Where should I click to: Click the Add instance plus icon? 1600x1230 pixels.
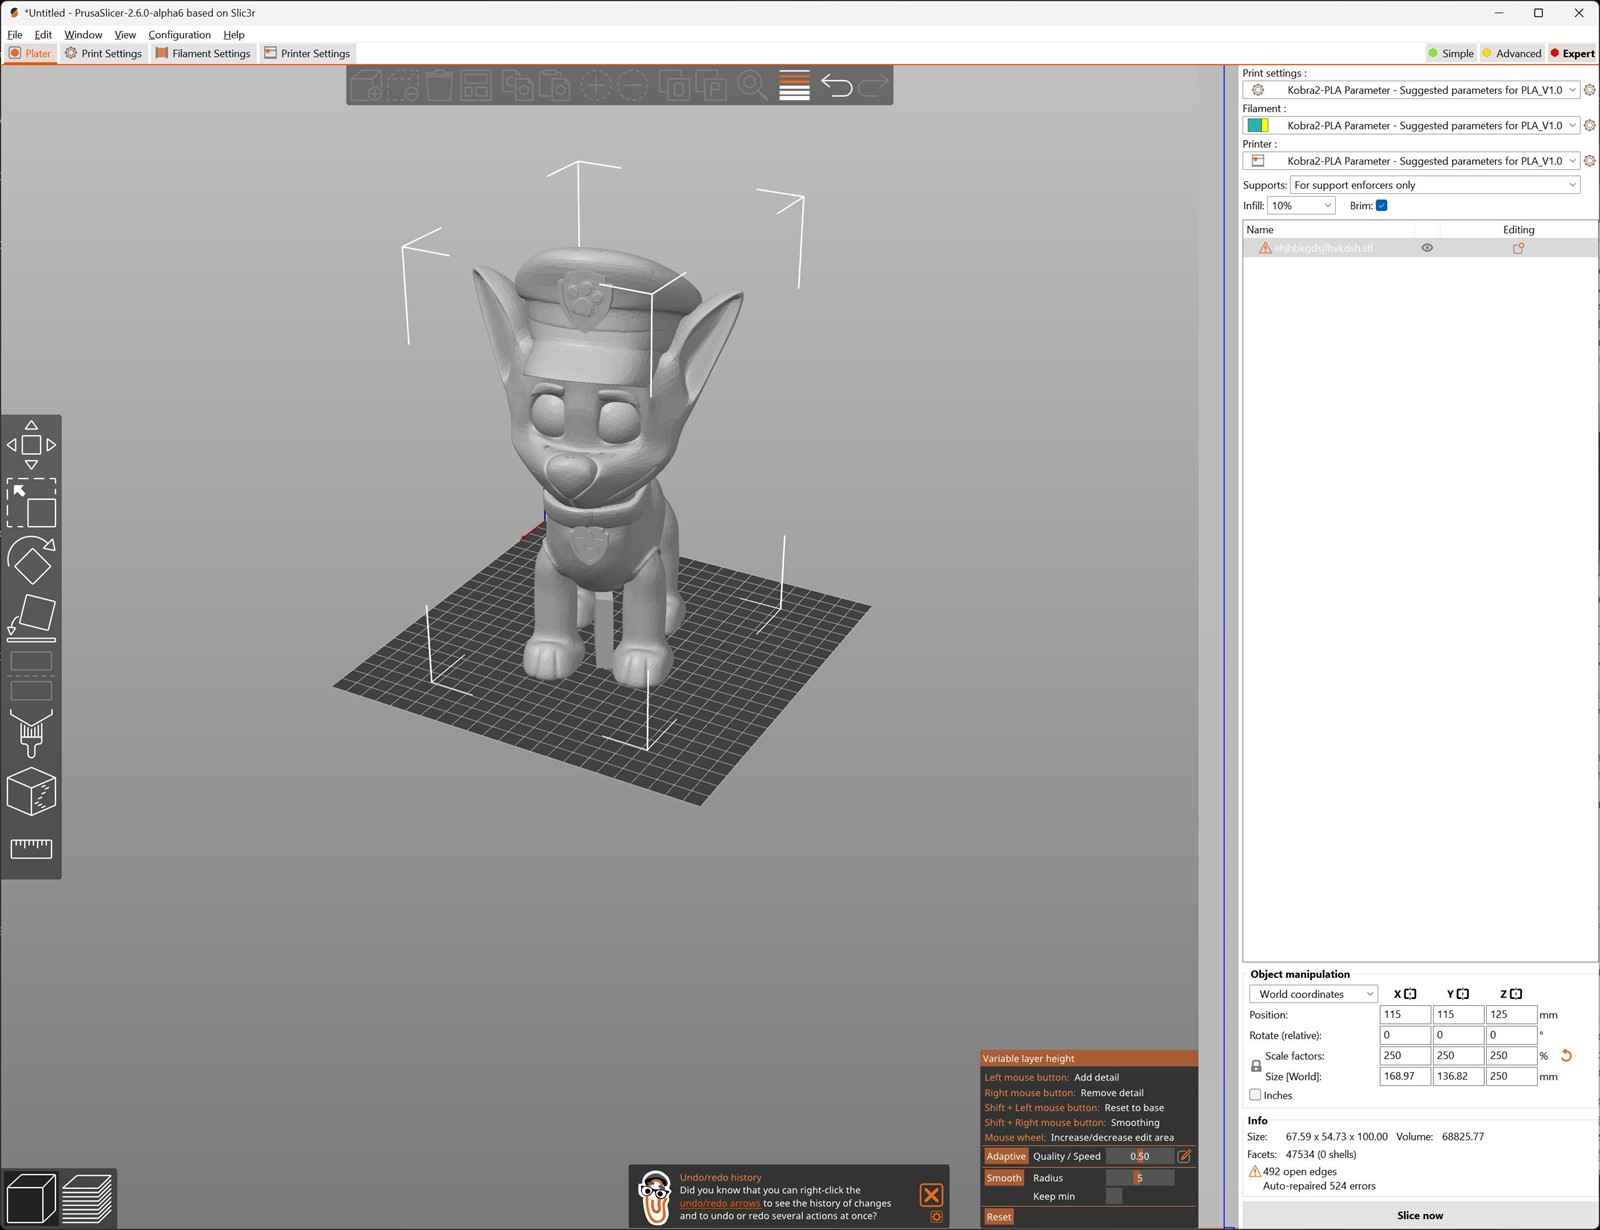596,86
